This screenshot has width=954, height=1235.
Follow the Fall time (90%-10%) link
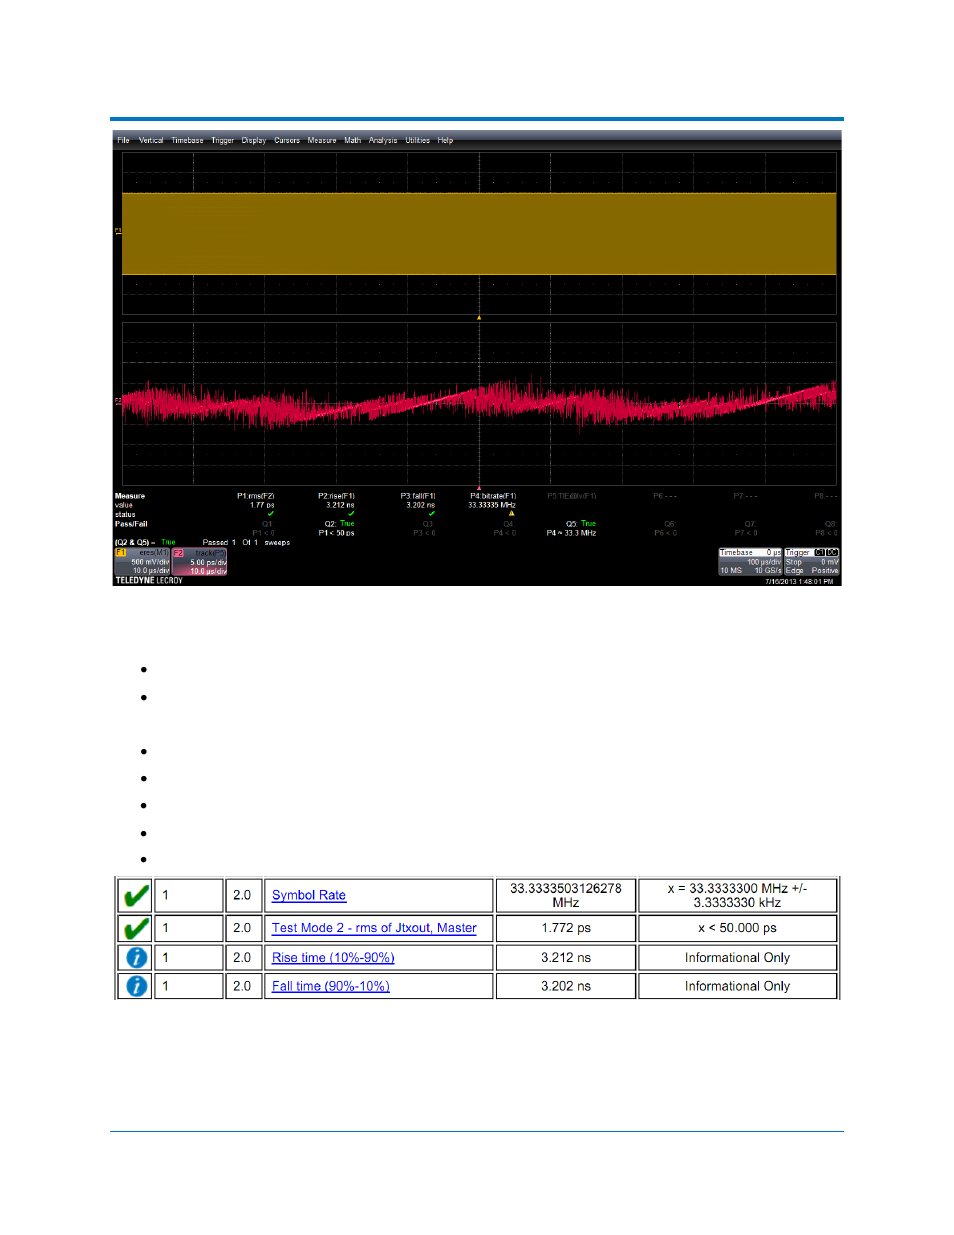click(x=331, y=986)
